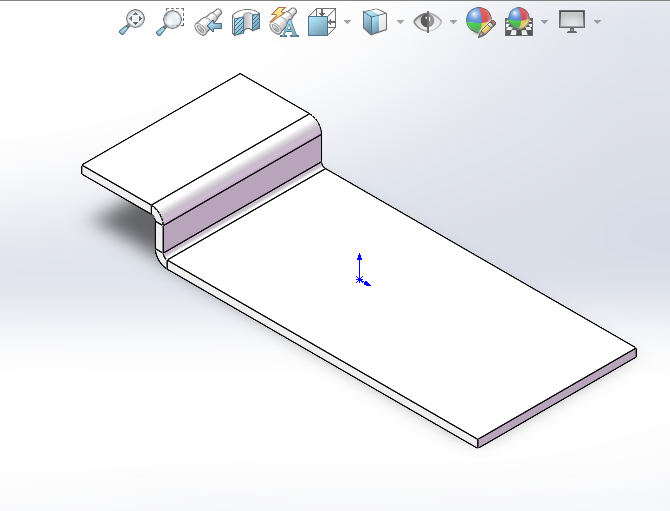Image resolution: width=670 pixels, height=511 pixels.
Task: Select the purple vertical bend face
Action: tap(241, 194)
